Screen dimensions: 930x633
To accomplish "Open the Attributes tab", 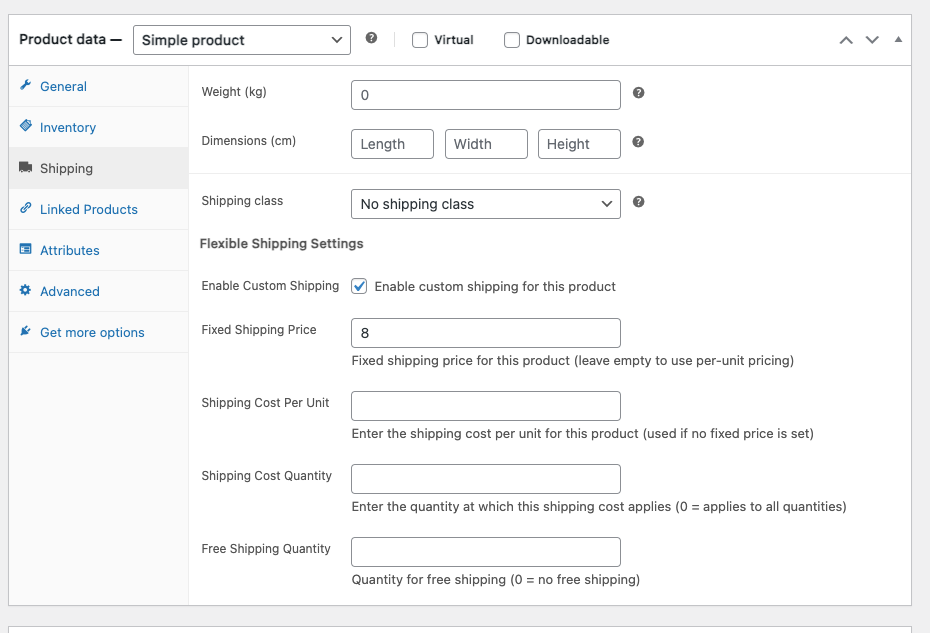I will (x=69, y=250).
